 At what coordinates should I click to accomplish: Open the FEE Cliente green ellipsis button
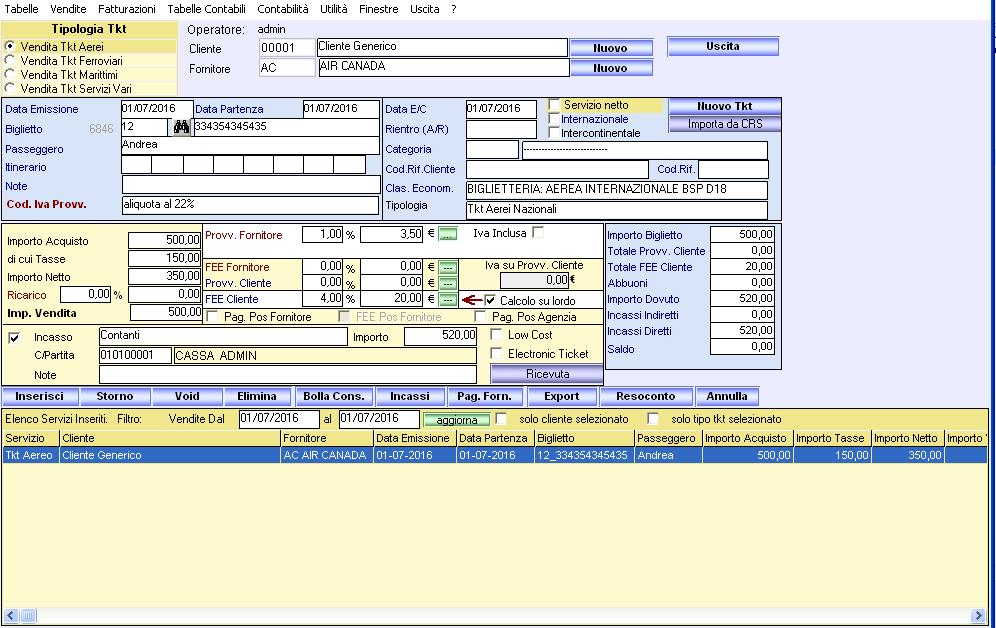point(447,300)
